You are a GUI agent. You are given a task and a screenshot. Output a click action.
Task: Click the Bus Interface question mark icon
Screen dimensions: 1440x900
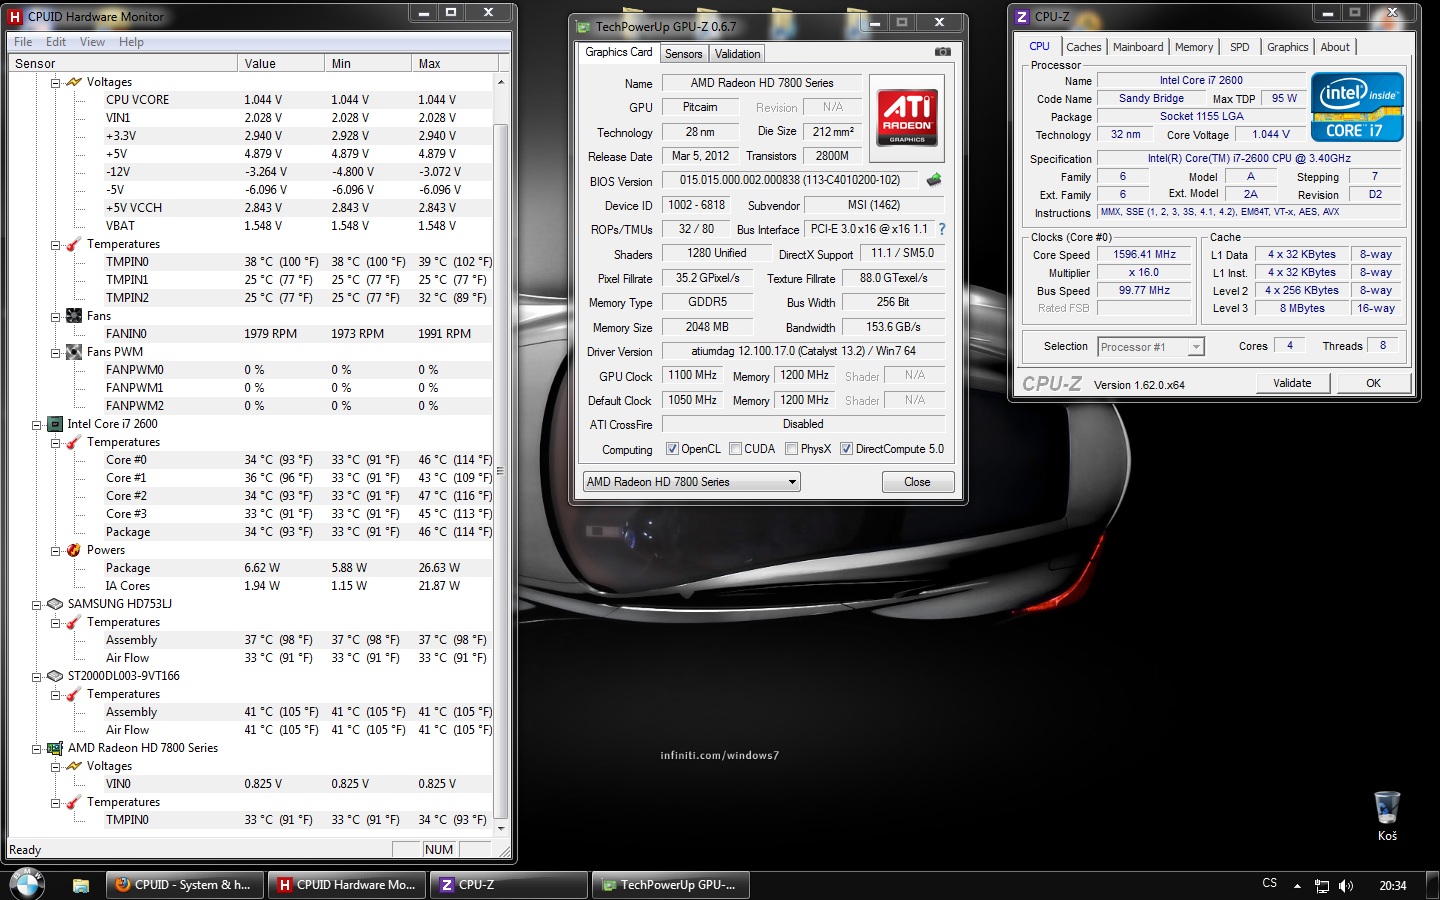point(941,229)
